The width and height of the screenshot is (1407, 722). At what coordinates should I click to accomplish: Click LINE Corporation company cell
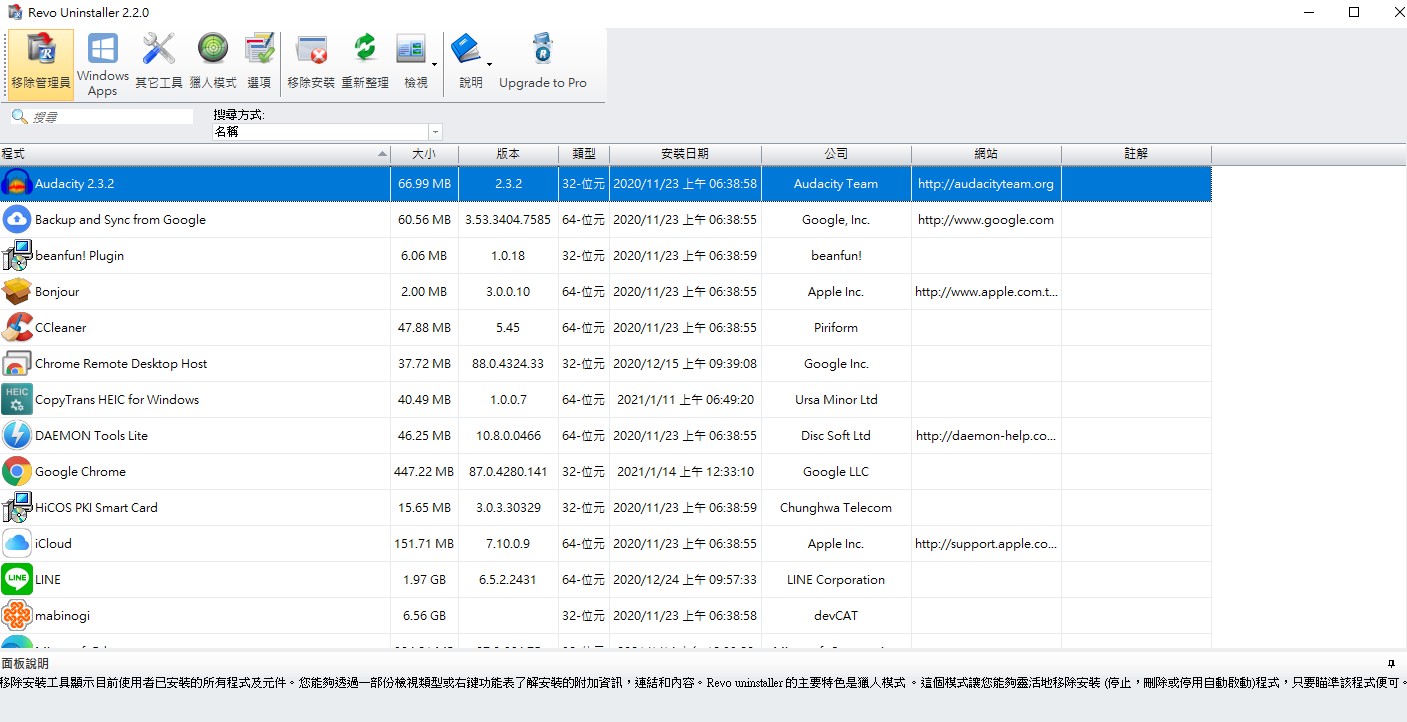coord(836,580)
